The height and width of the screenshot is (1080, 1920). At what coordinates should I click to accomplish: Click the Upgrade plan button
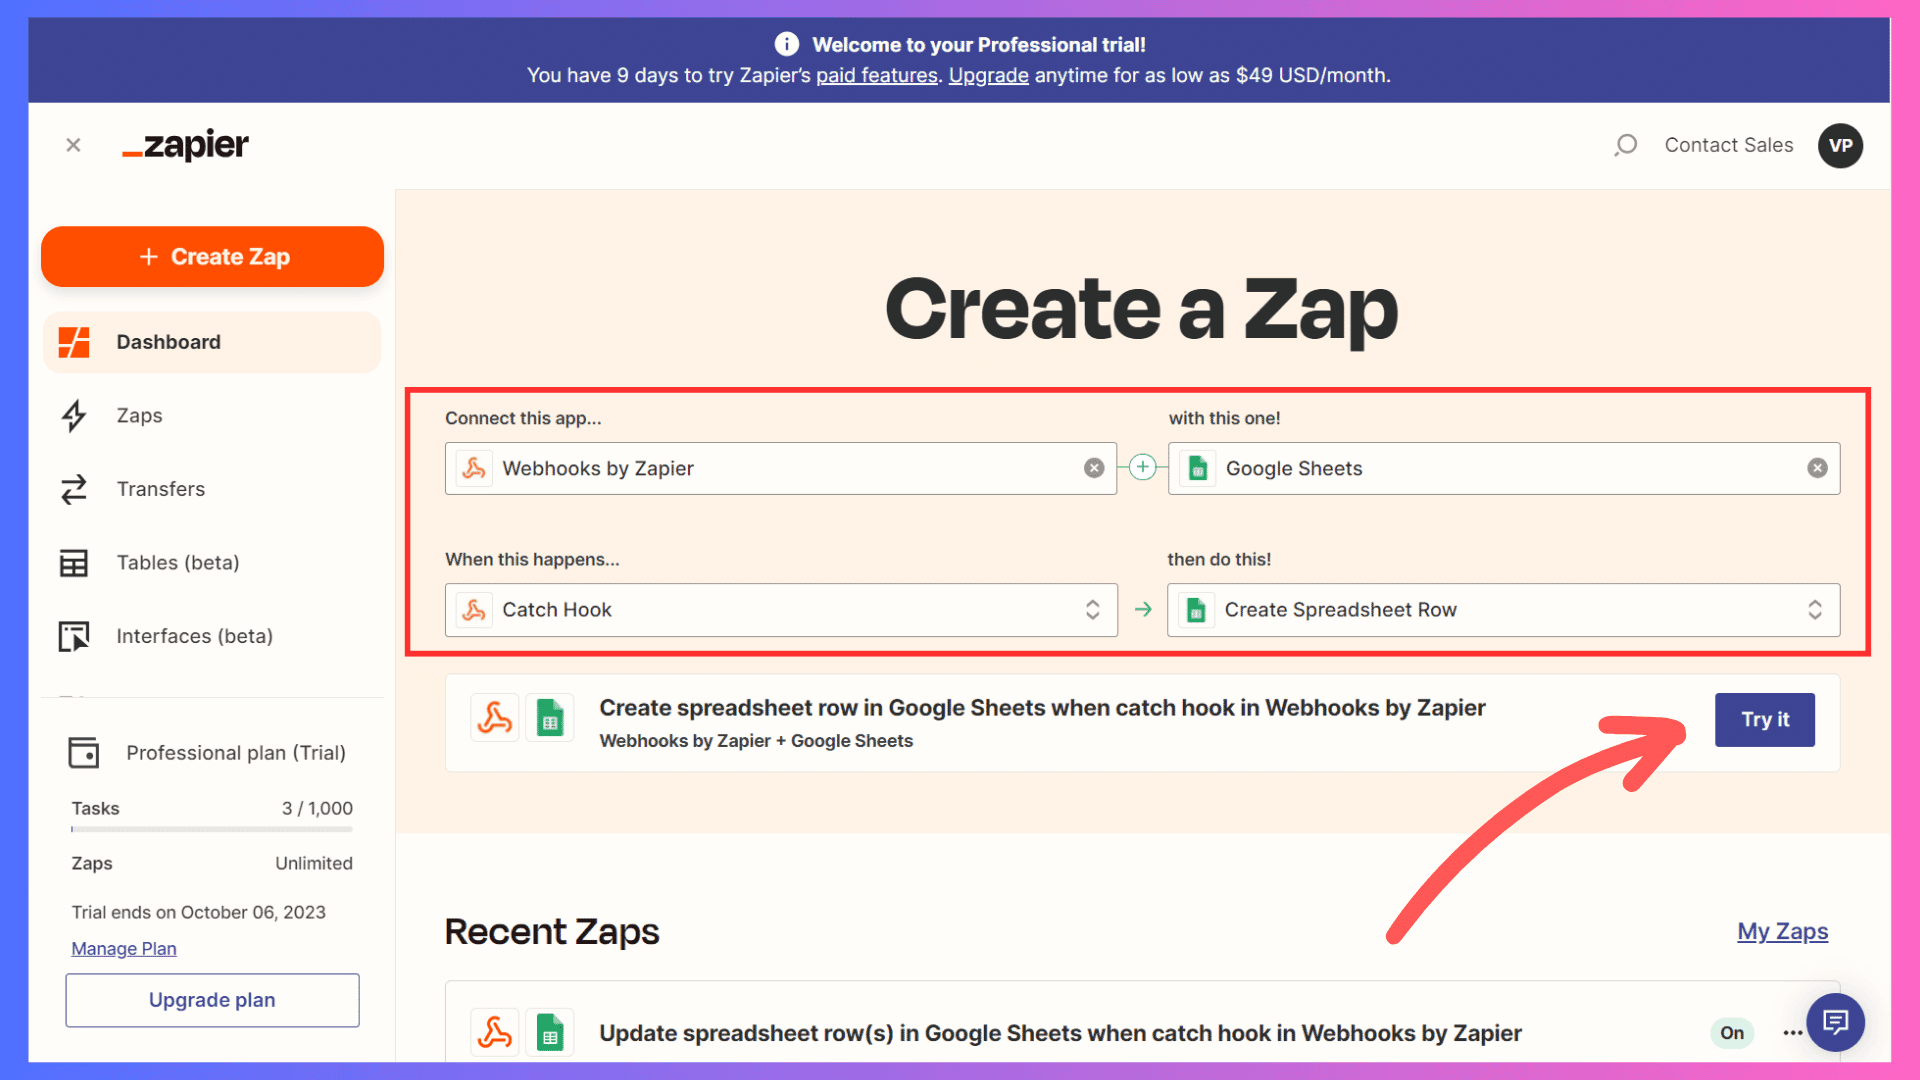(x=212, y=1000)
